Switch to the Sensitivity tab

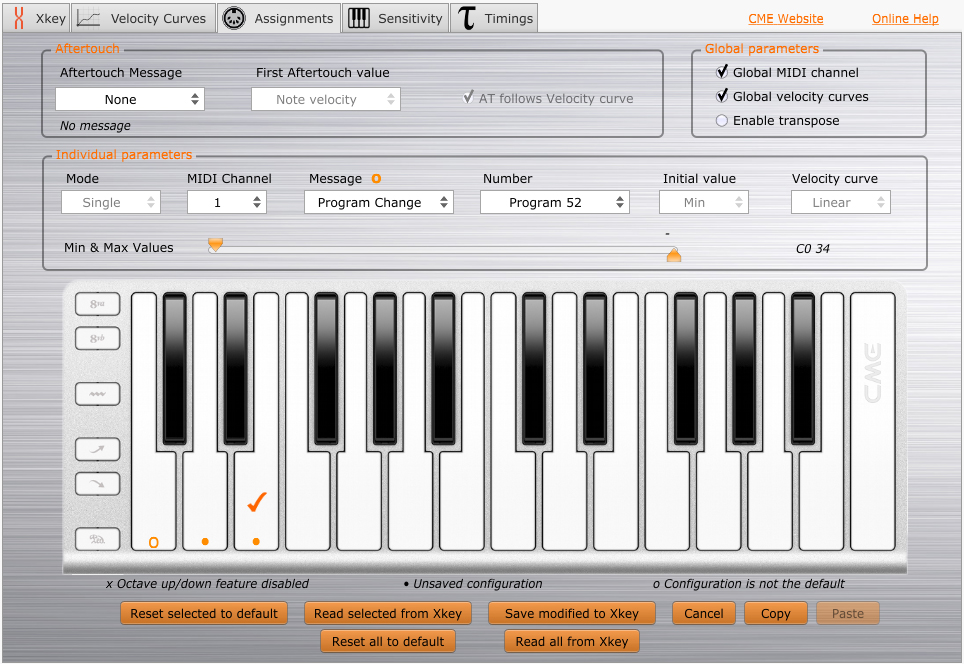click(395, 17)
